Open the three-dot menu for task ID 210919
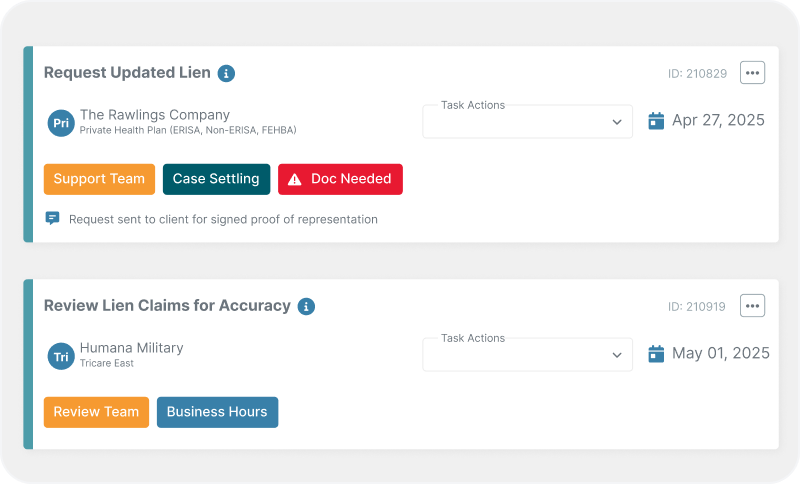This screenshot has width=800, height=484. coord(753,306)
